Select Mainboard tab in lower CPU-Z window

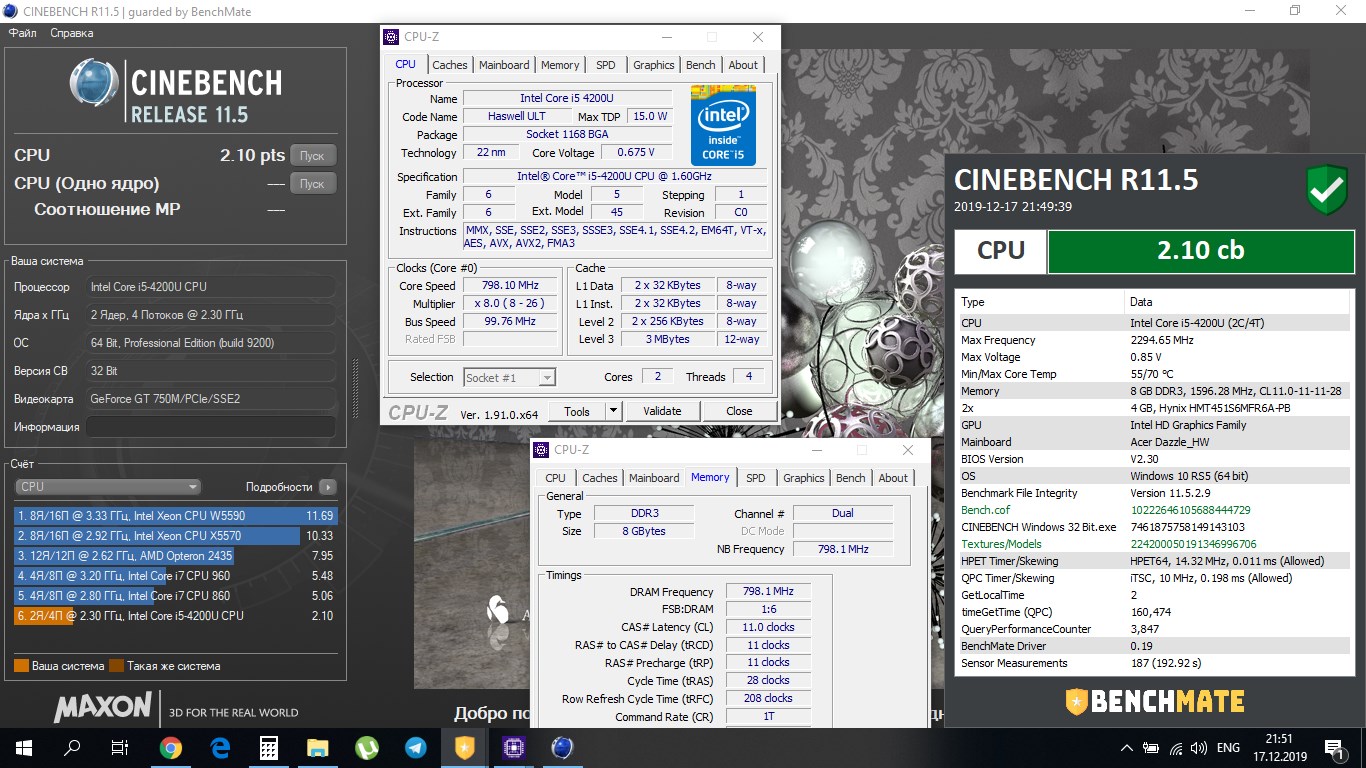point(654,478)
